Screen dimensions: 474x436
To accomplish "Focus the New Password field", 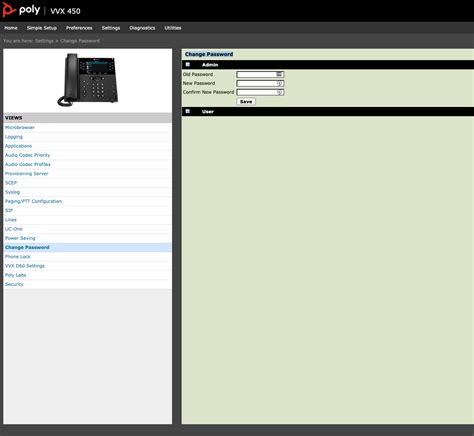I will point(260,83).
